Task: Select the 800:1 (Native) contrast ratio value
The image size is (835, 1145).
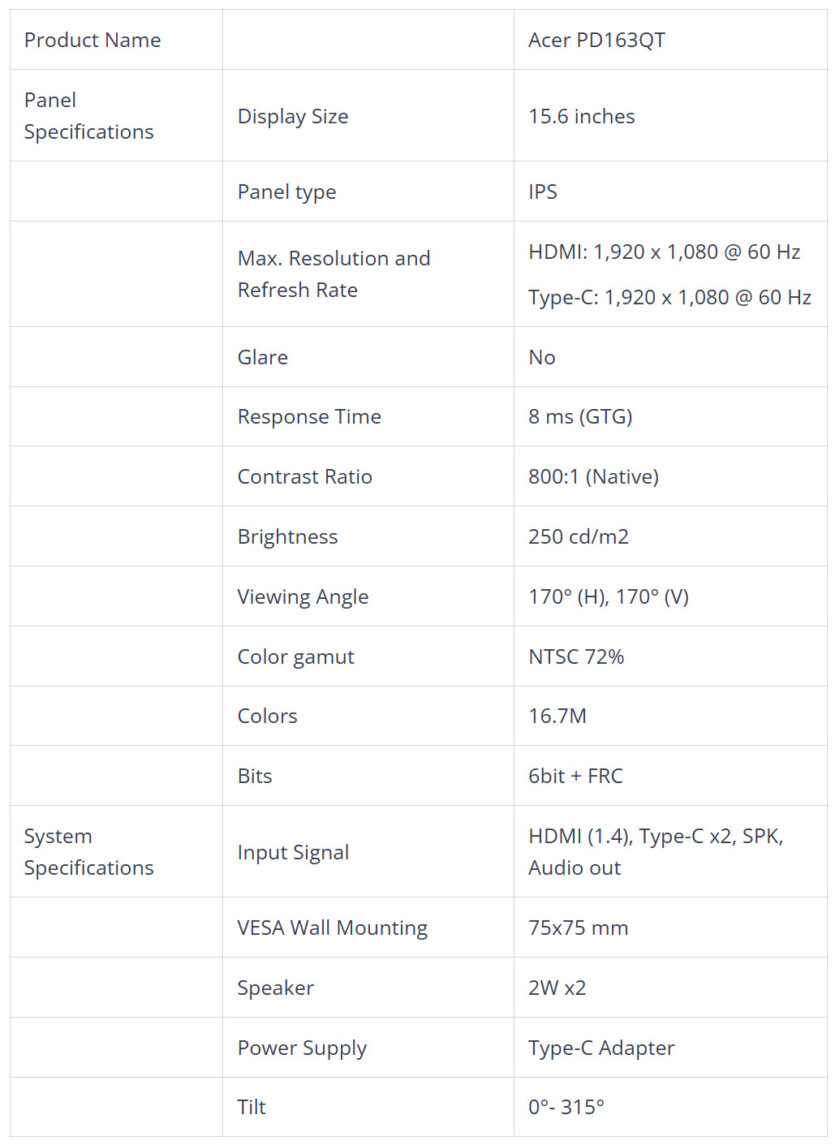Action: pyautogui.click(x=593, y=476)
